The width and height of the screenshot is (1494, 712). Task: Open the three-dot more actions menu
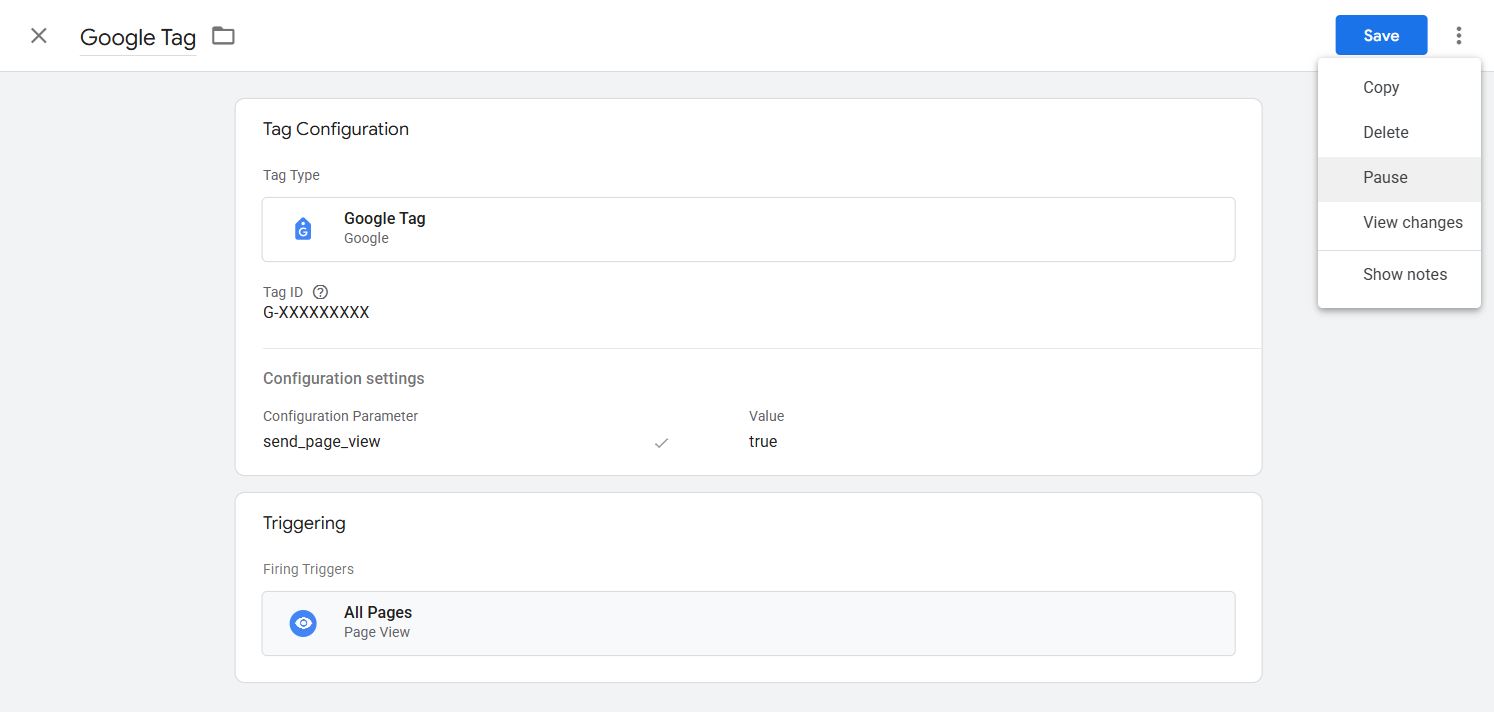(1459, 36)
